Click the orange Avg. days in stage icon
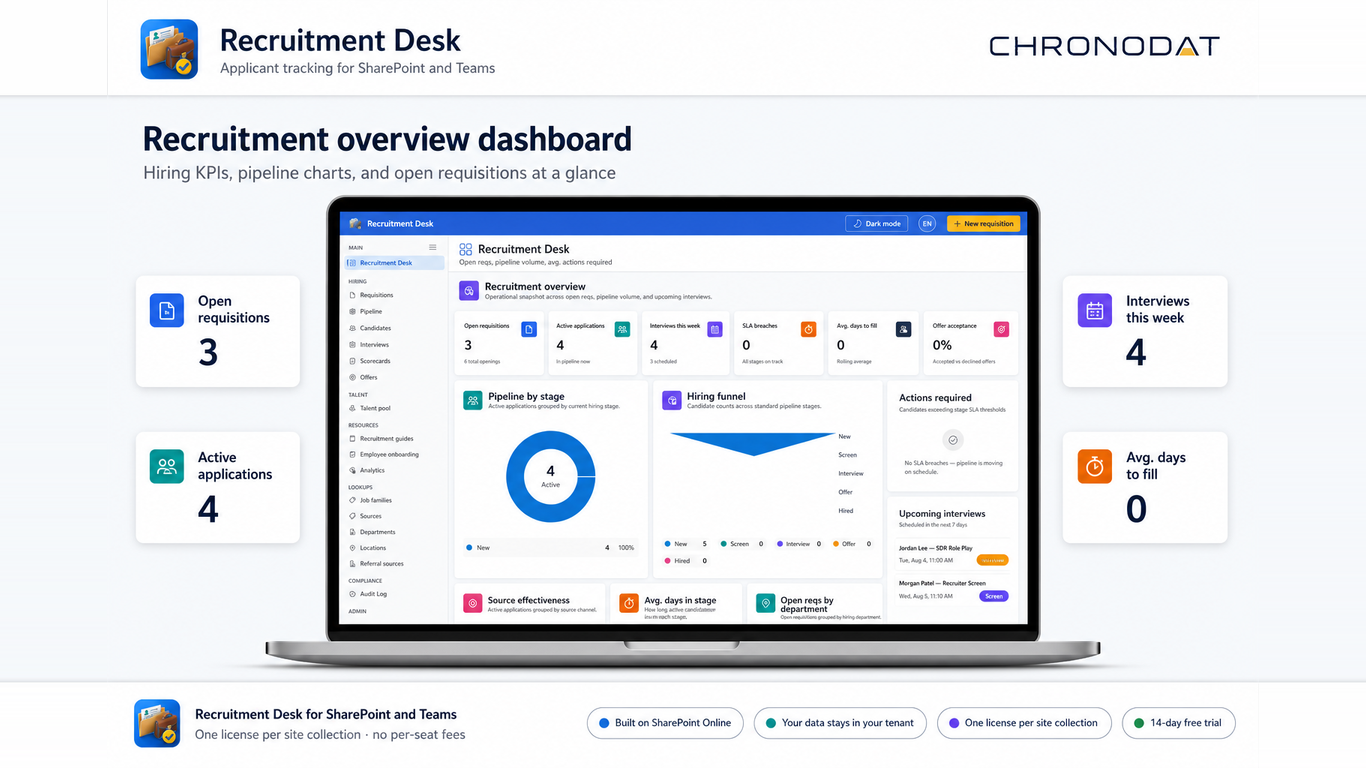Image resolution: width=1366 pixels, height=768 pixels. [x=628, y=603]
